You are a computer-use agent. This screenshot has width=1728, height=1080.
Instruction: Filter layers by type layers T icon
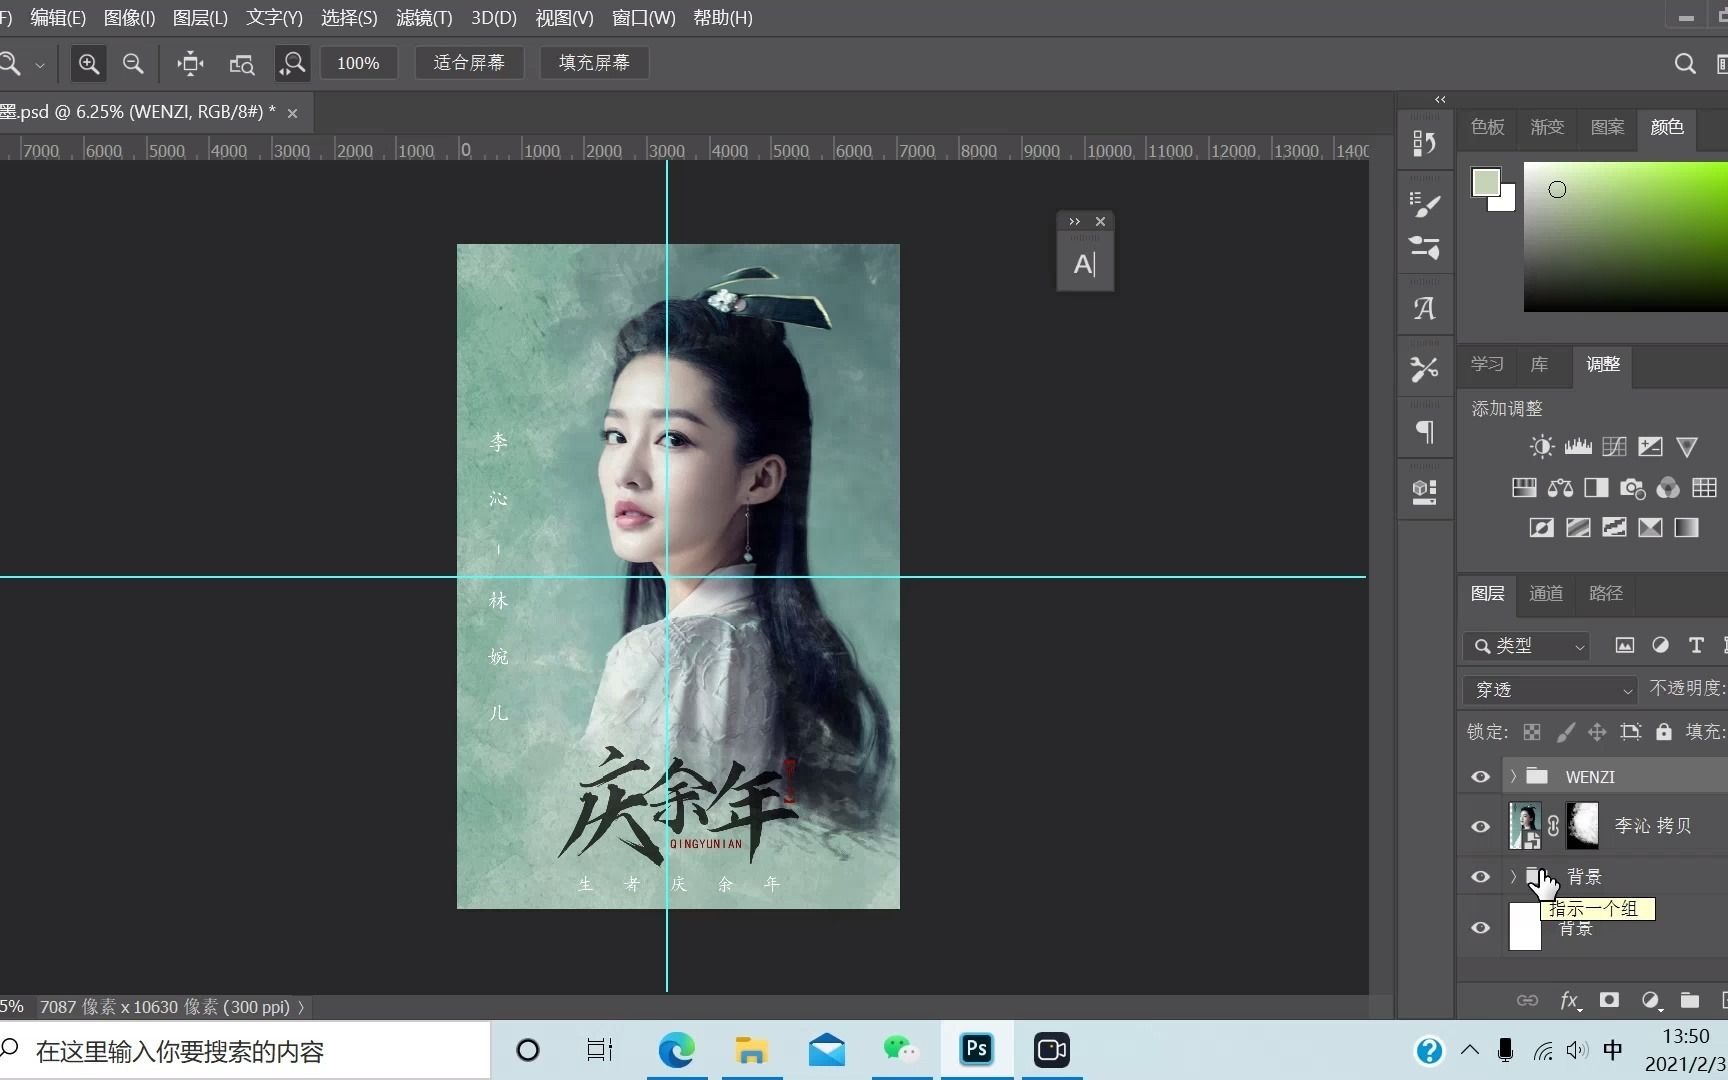coord(1696,646)
